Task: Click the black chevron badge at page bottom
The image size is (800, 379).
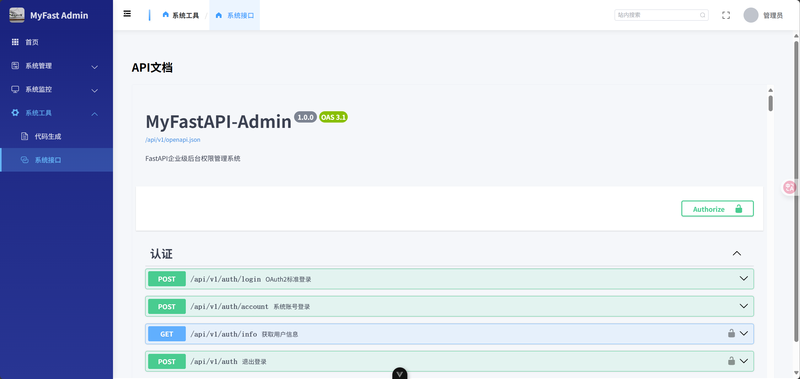Action: (400, 373)
